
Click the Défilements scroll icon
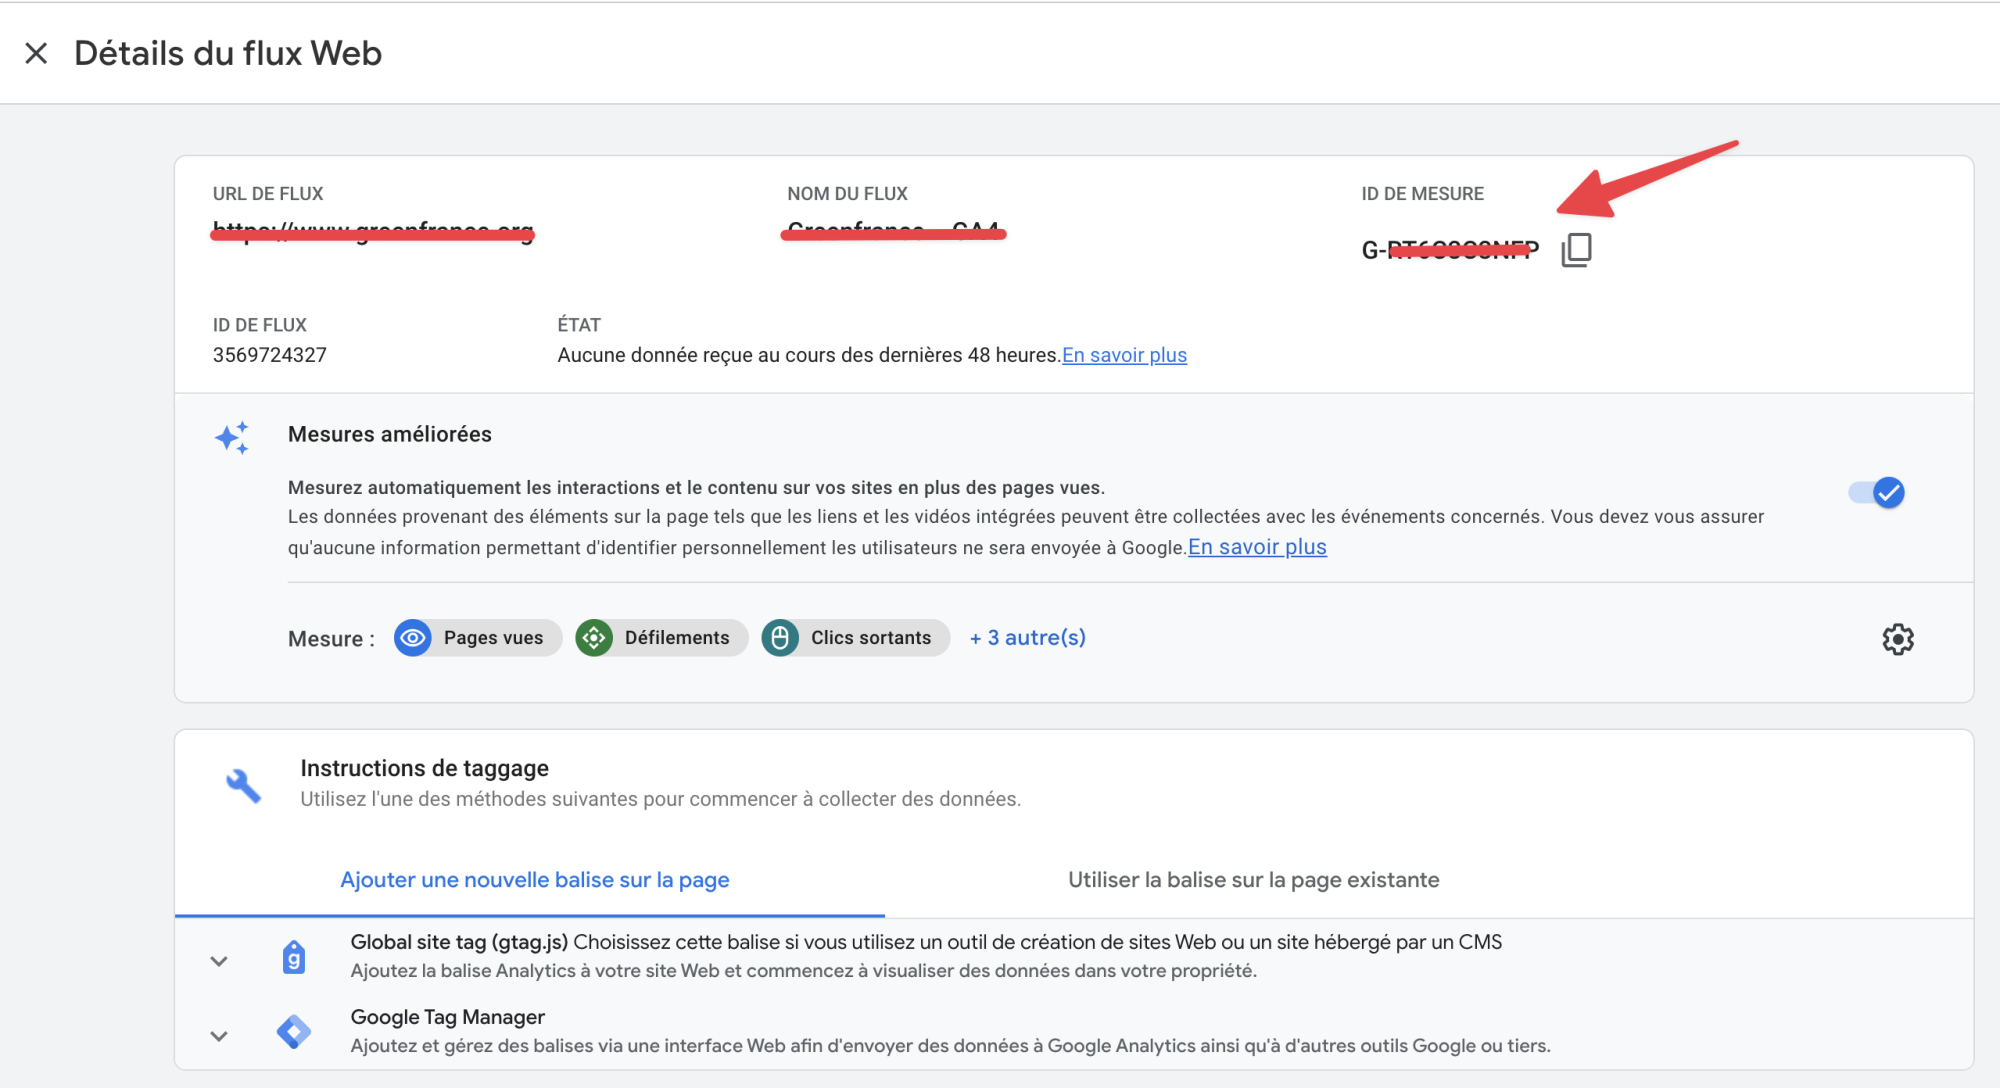594,638
